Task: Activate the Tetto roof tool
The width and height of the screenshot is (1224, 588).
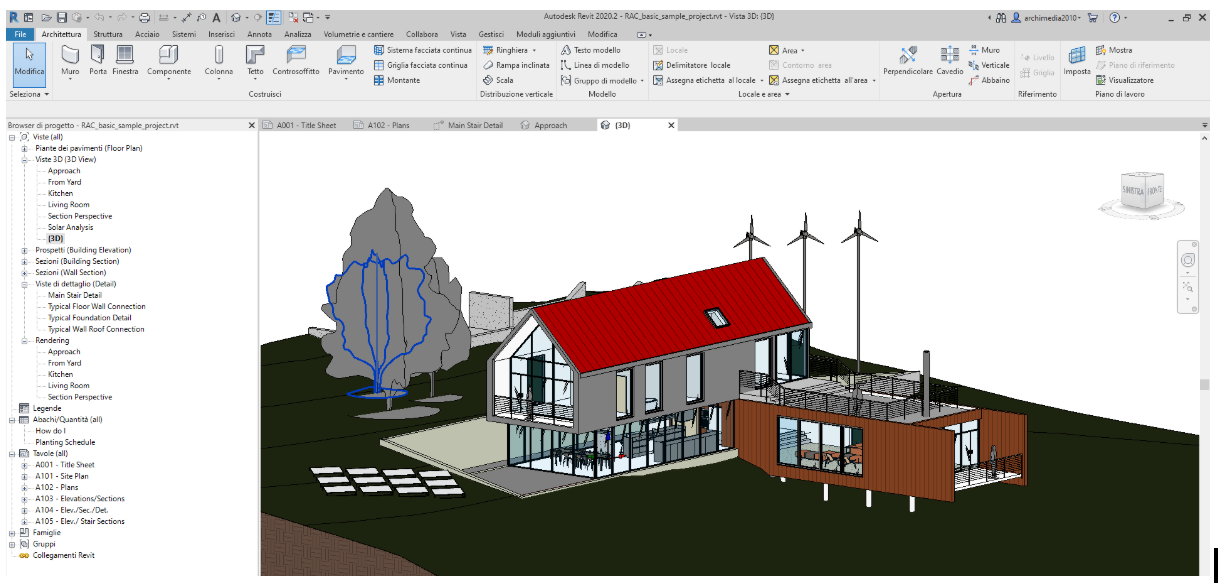Action: pyautogui.click(x=256, y=60)
